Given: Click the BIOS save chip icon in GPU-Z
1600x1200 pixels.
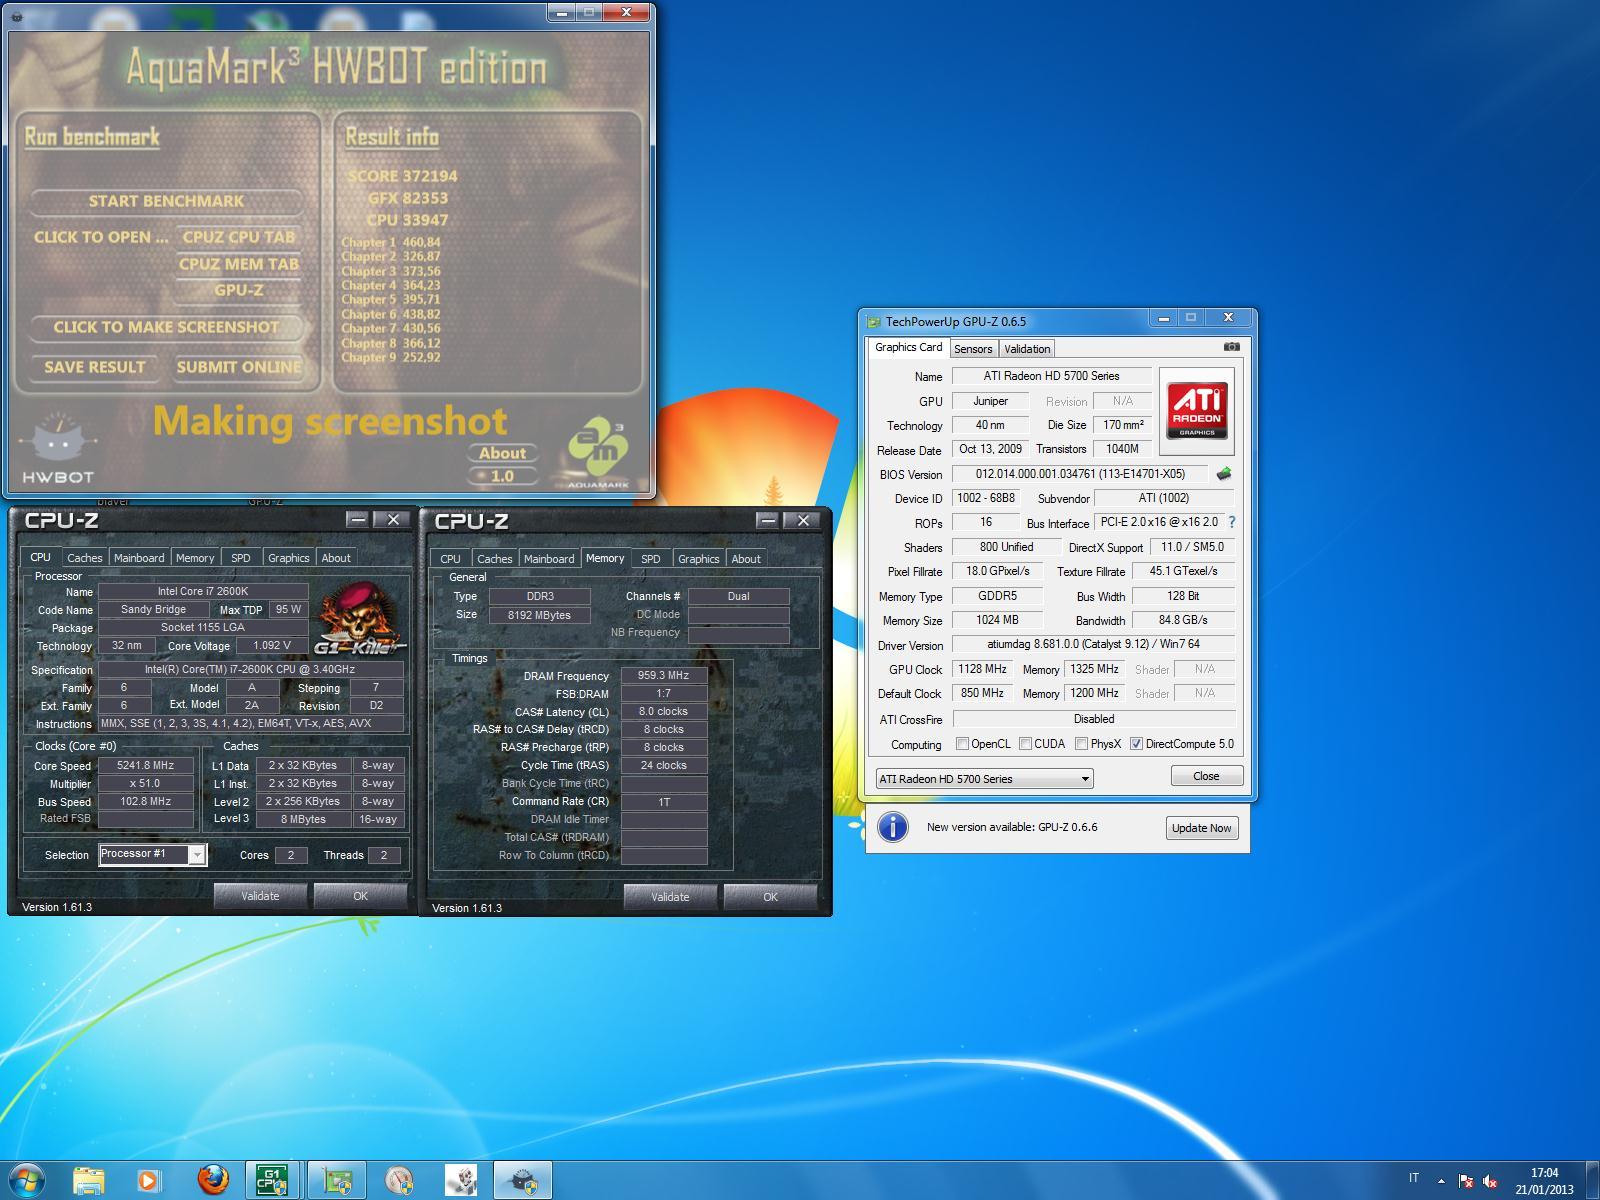Looking at the screenshot, I should click(x=1223, y=474).
